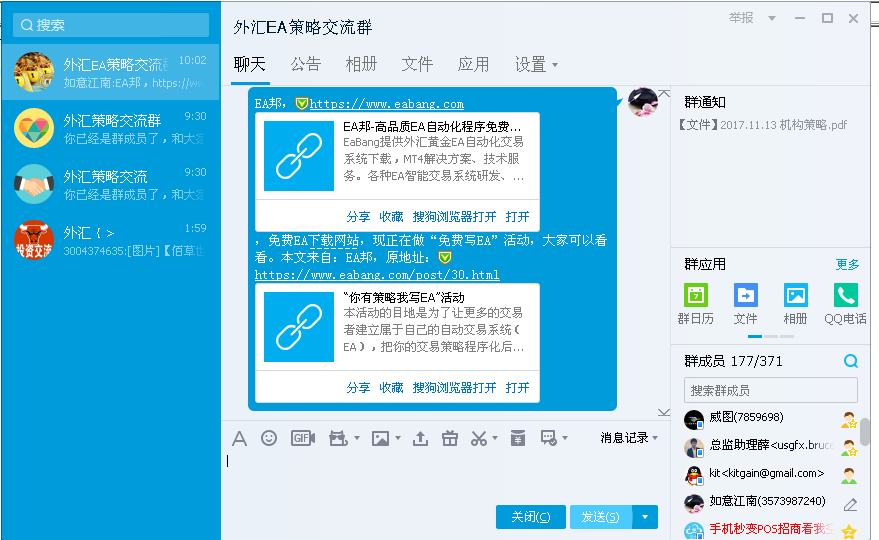Expand the send button options arrow
This screenshot has width=879, height=540.
pos(645,517)
